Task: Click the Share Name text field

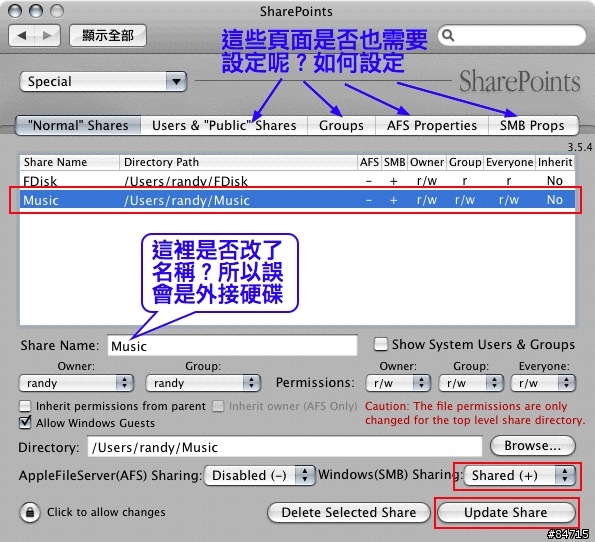Action: click(x=232, y=345)
